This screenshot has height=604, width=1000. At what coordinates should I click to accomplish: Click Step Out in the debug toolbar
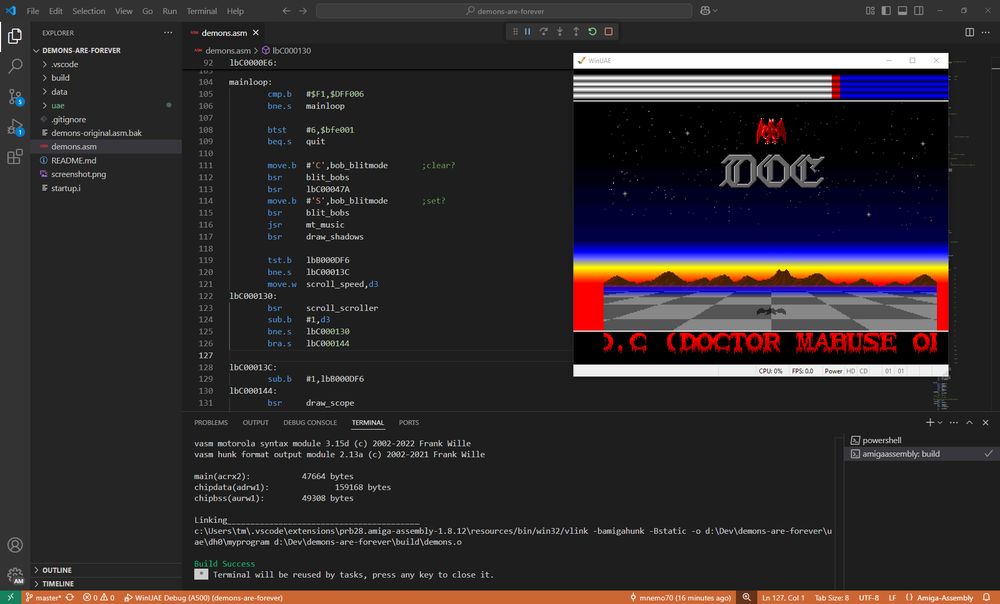tap(576, 32)
